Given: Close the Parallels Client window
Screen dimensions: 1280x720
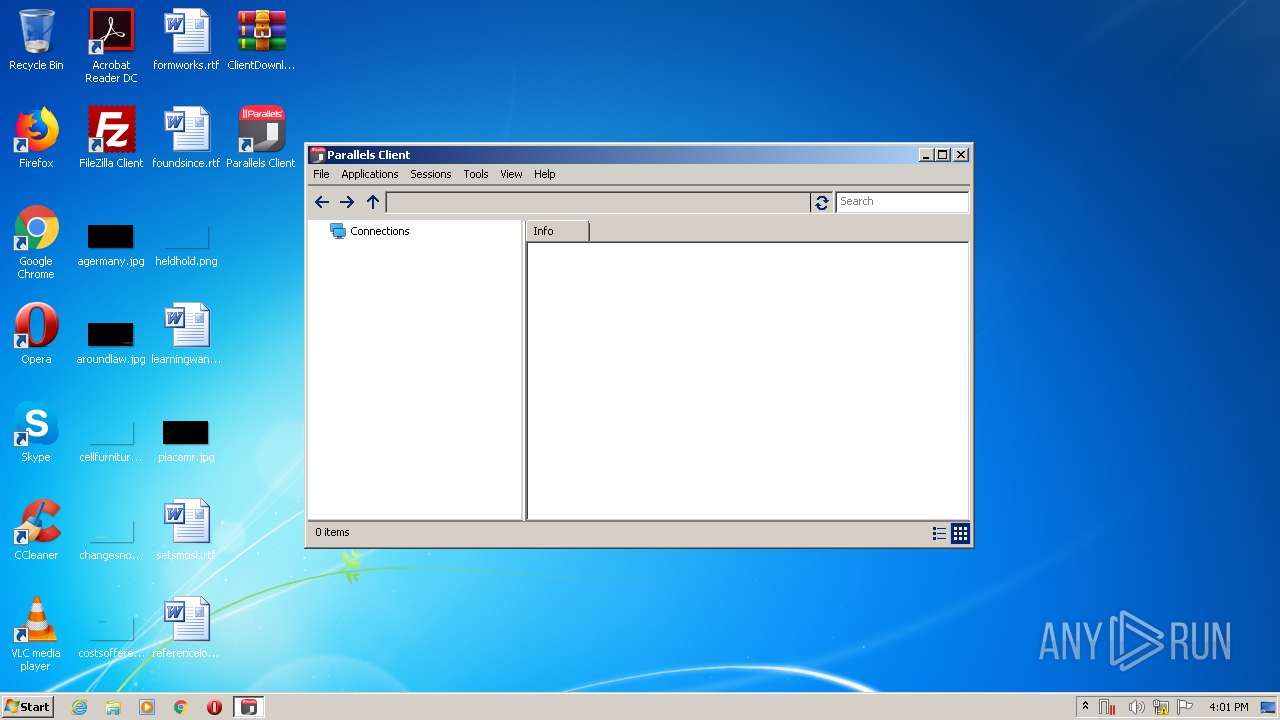Looking at the screenshot, I should (961, 155).
